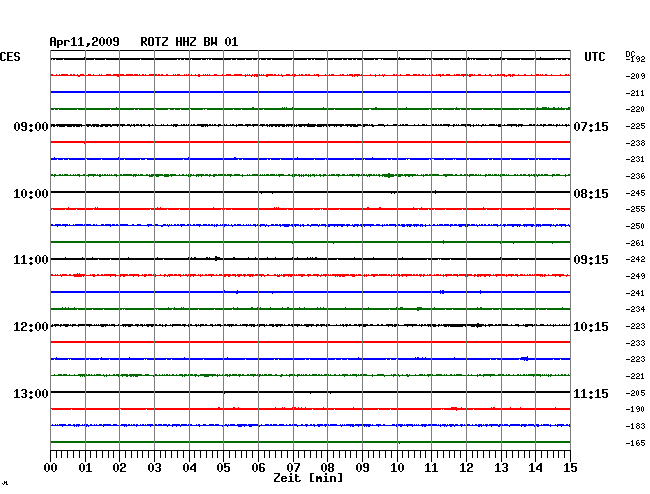Select the DC offset value -255

(x=635, y=209)
